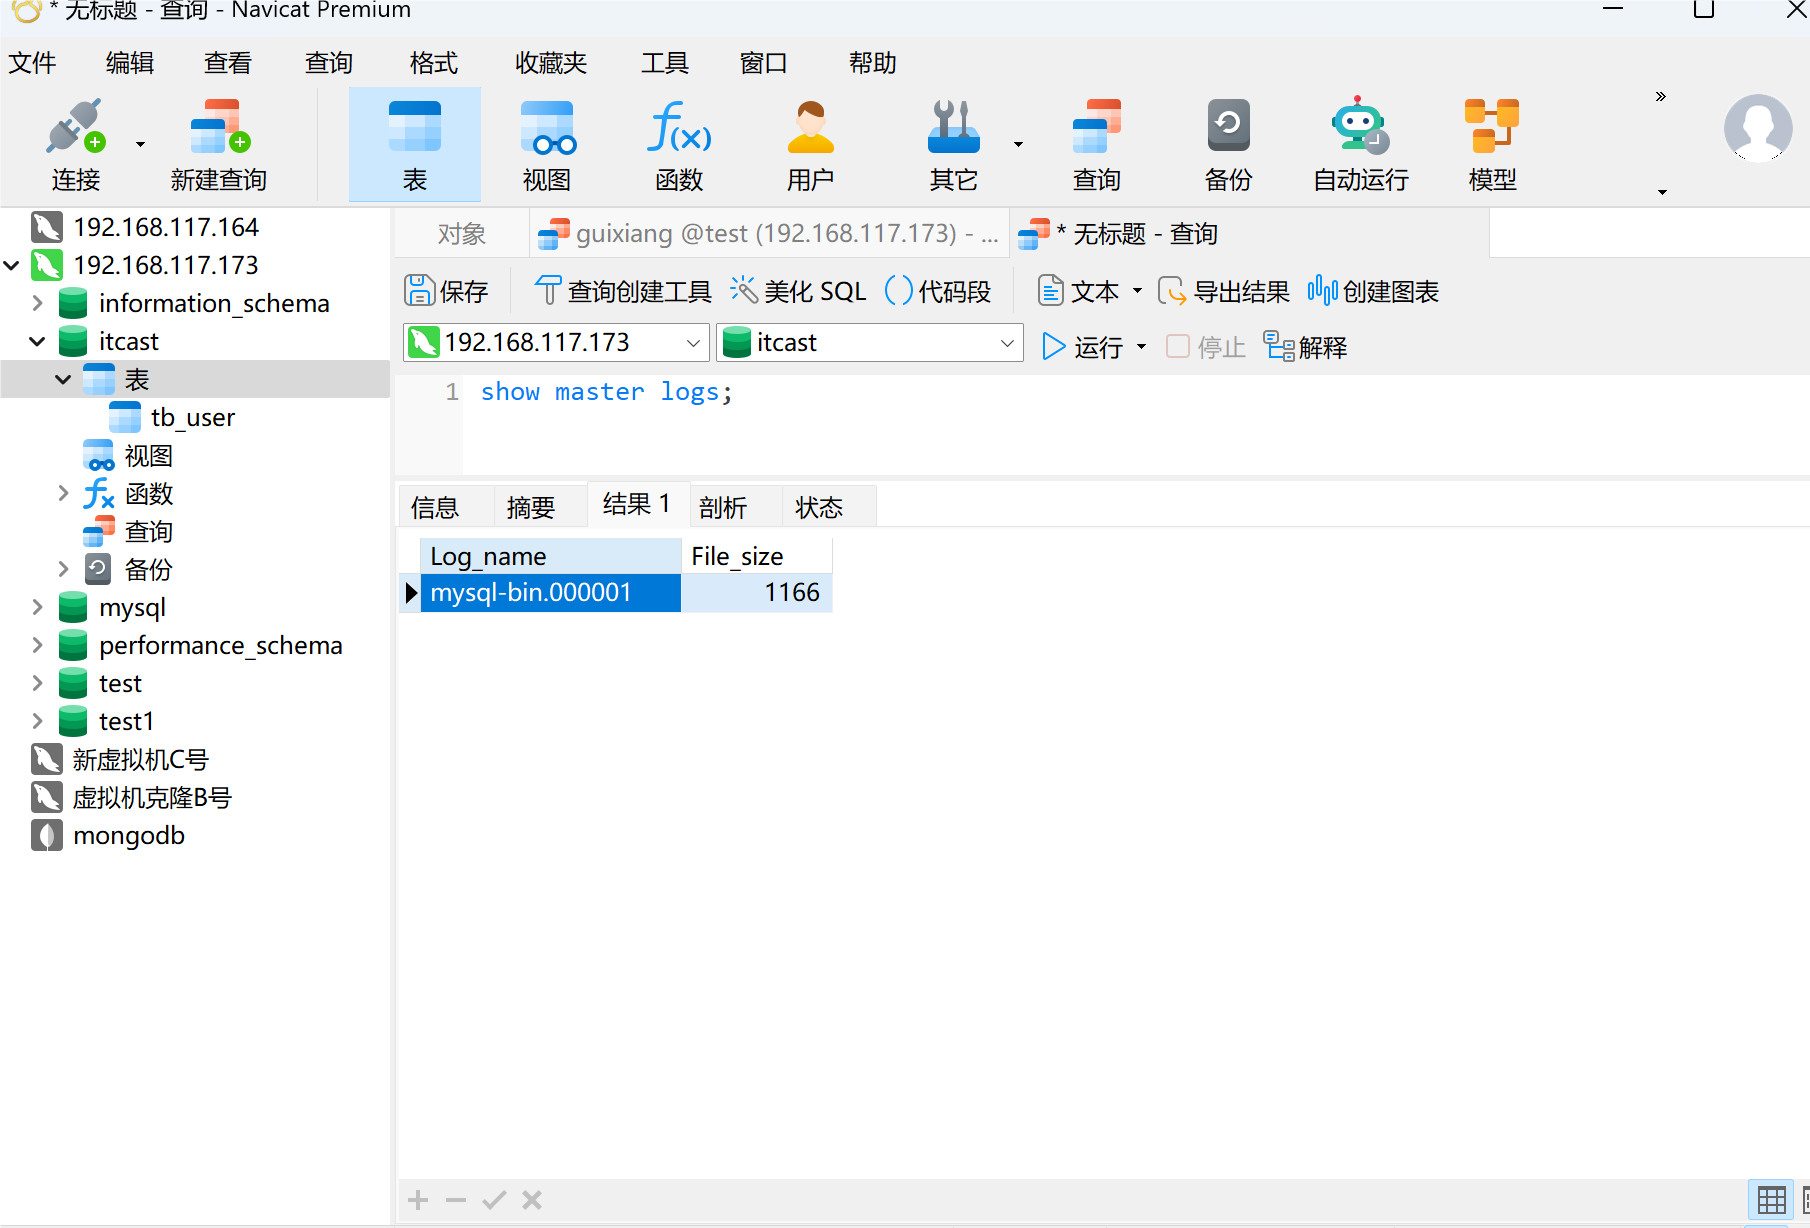Open the 工具 menu
Screen dimensions: 1810x1228
pyautogui.click(x=665, y=63)
